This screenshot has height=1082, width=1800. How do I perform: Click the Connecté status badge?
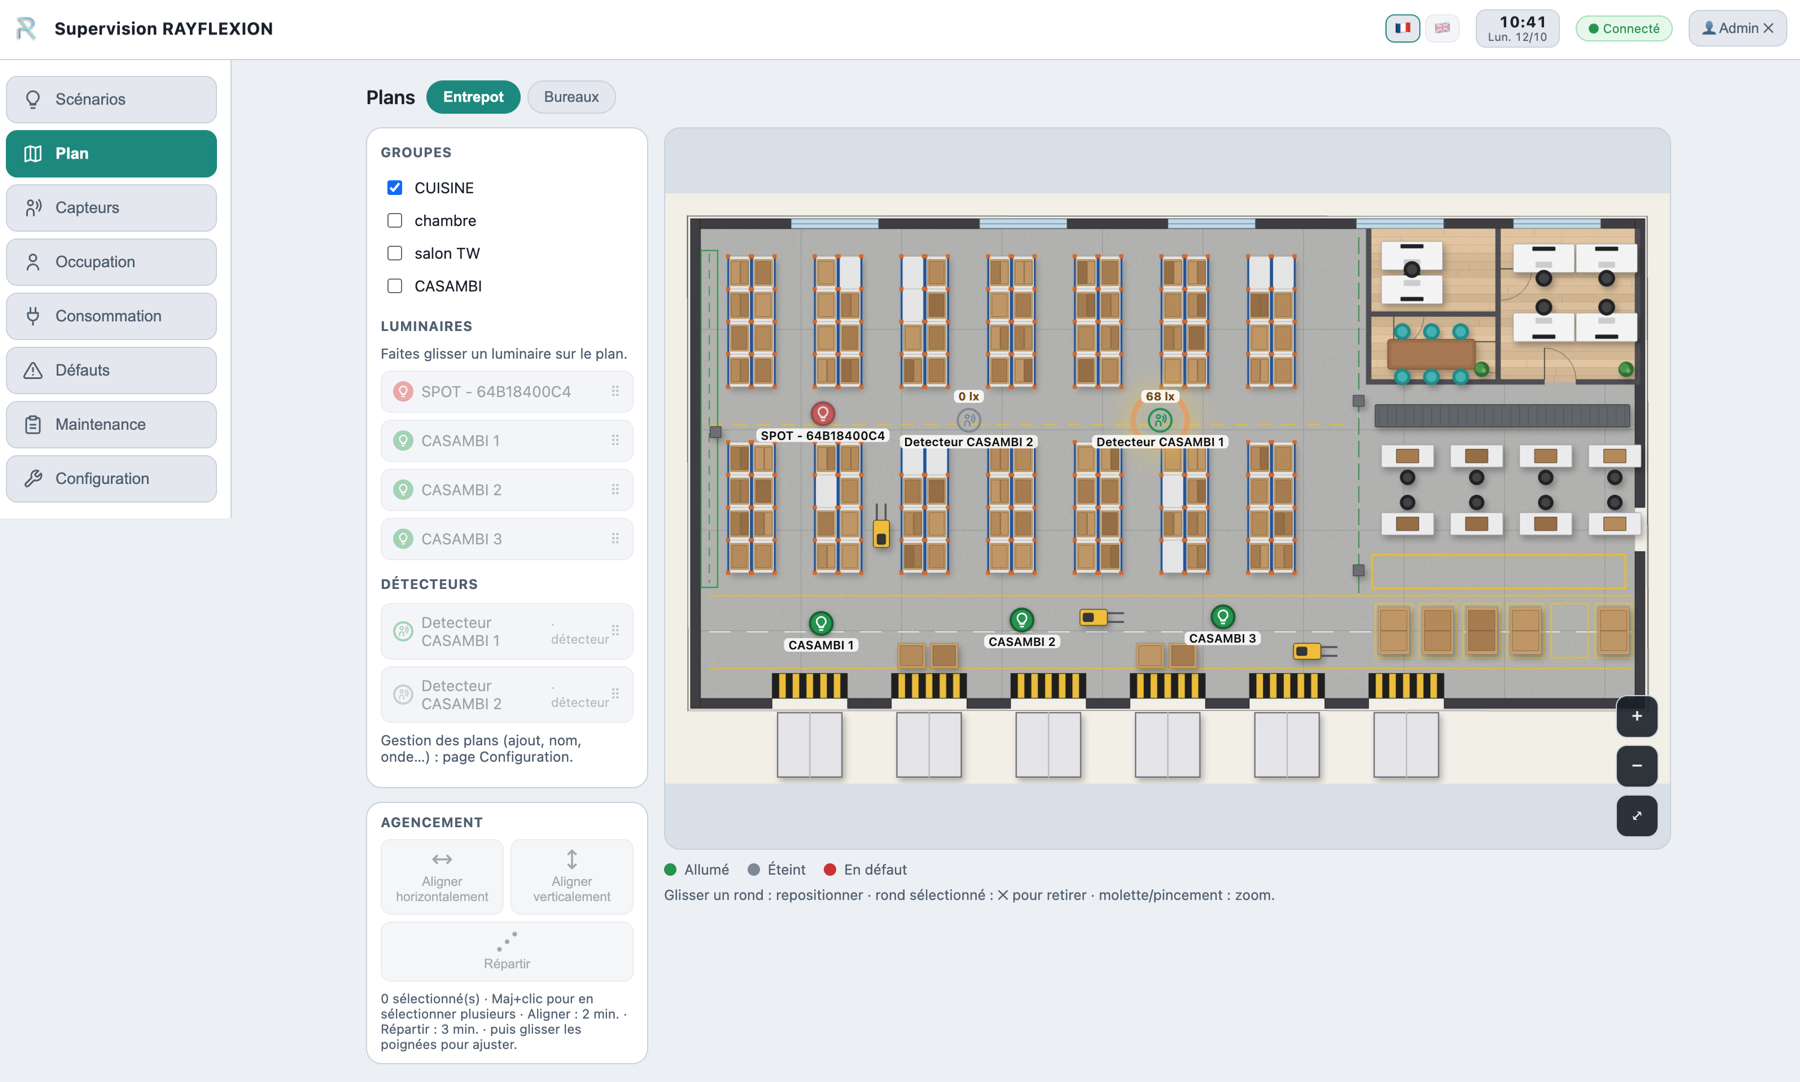coord(1624,28)
